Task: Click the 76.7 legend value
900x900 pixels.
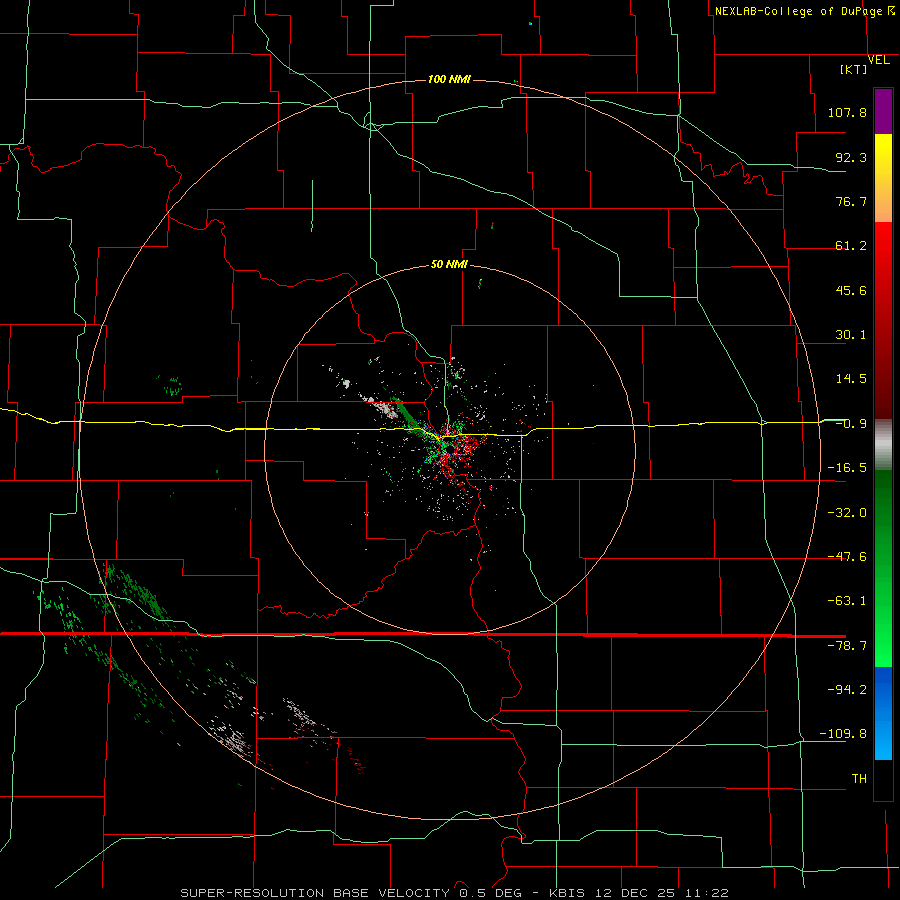Action: (851, 201)
